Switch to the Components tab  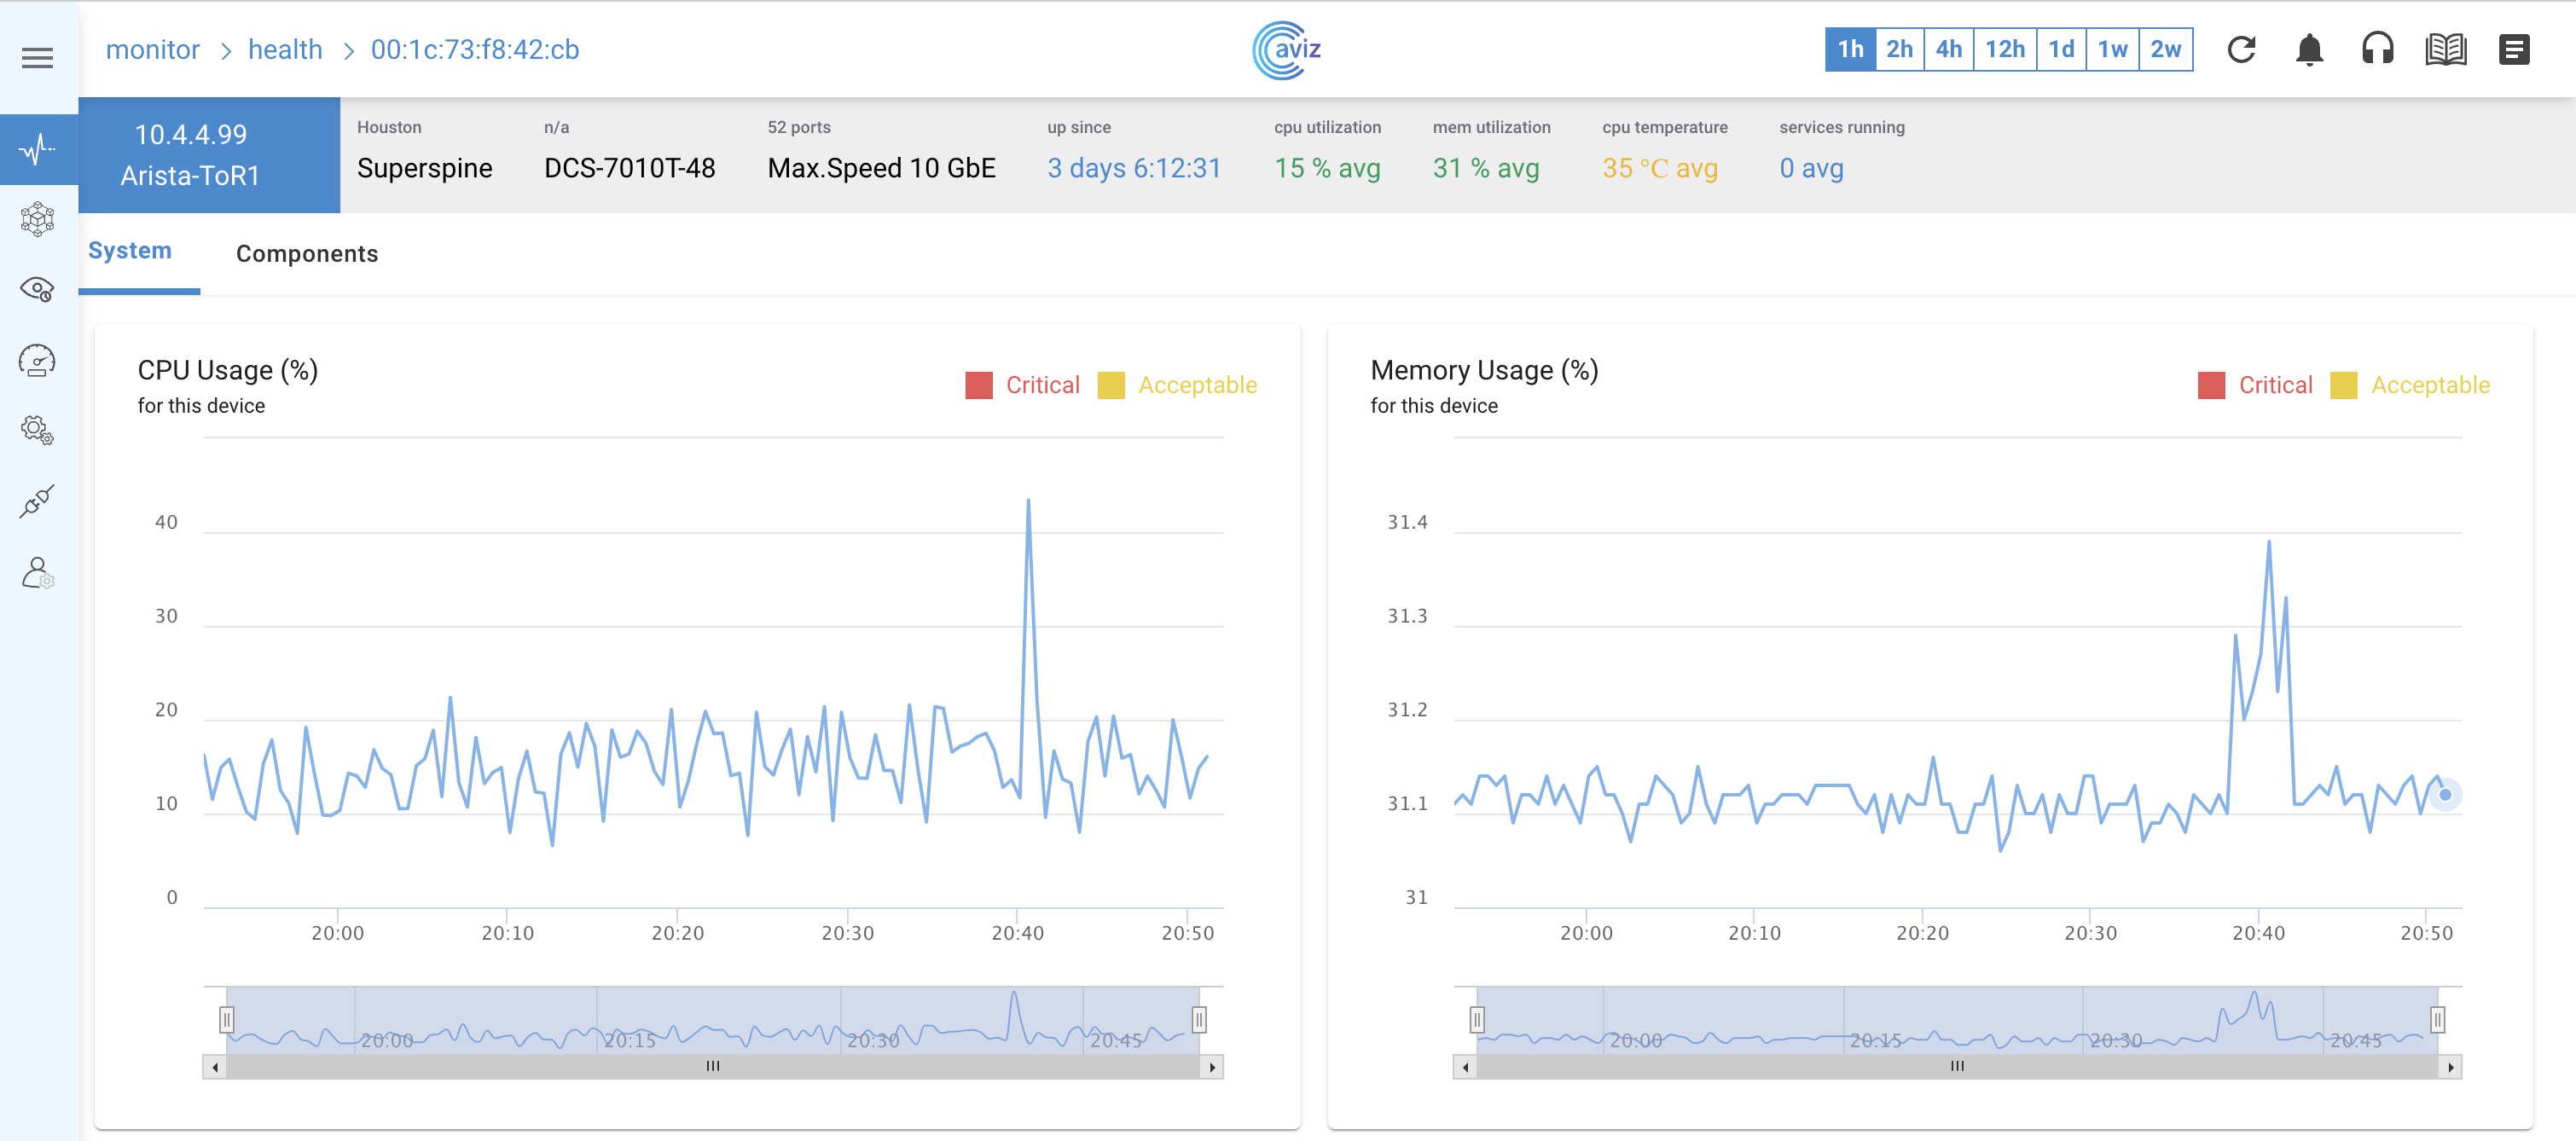tap(307, 254)
